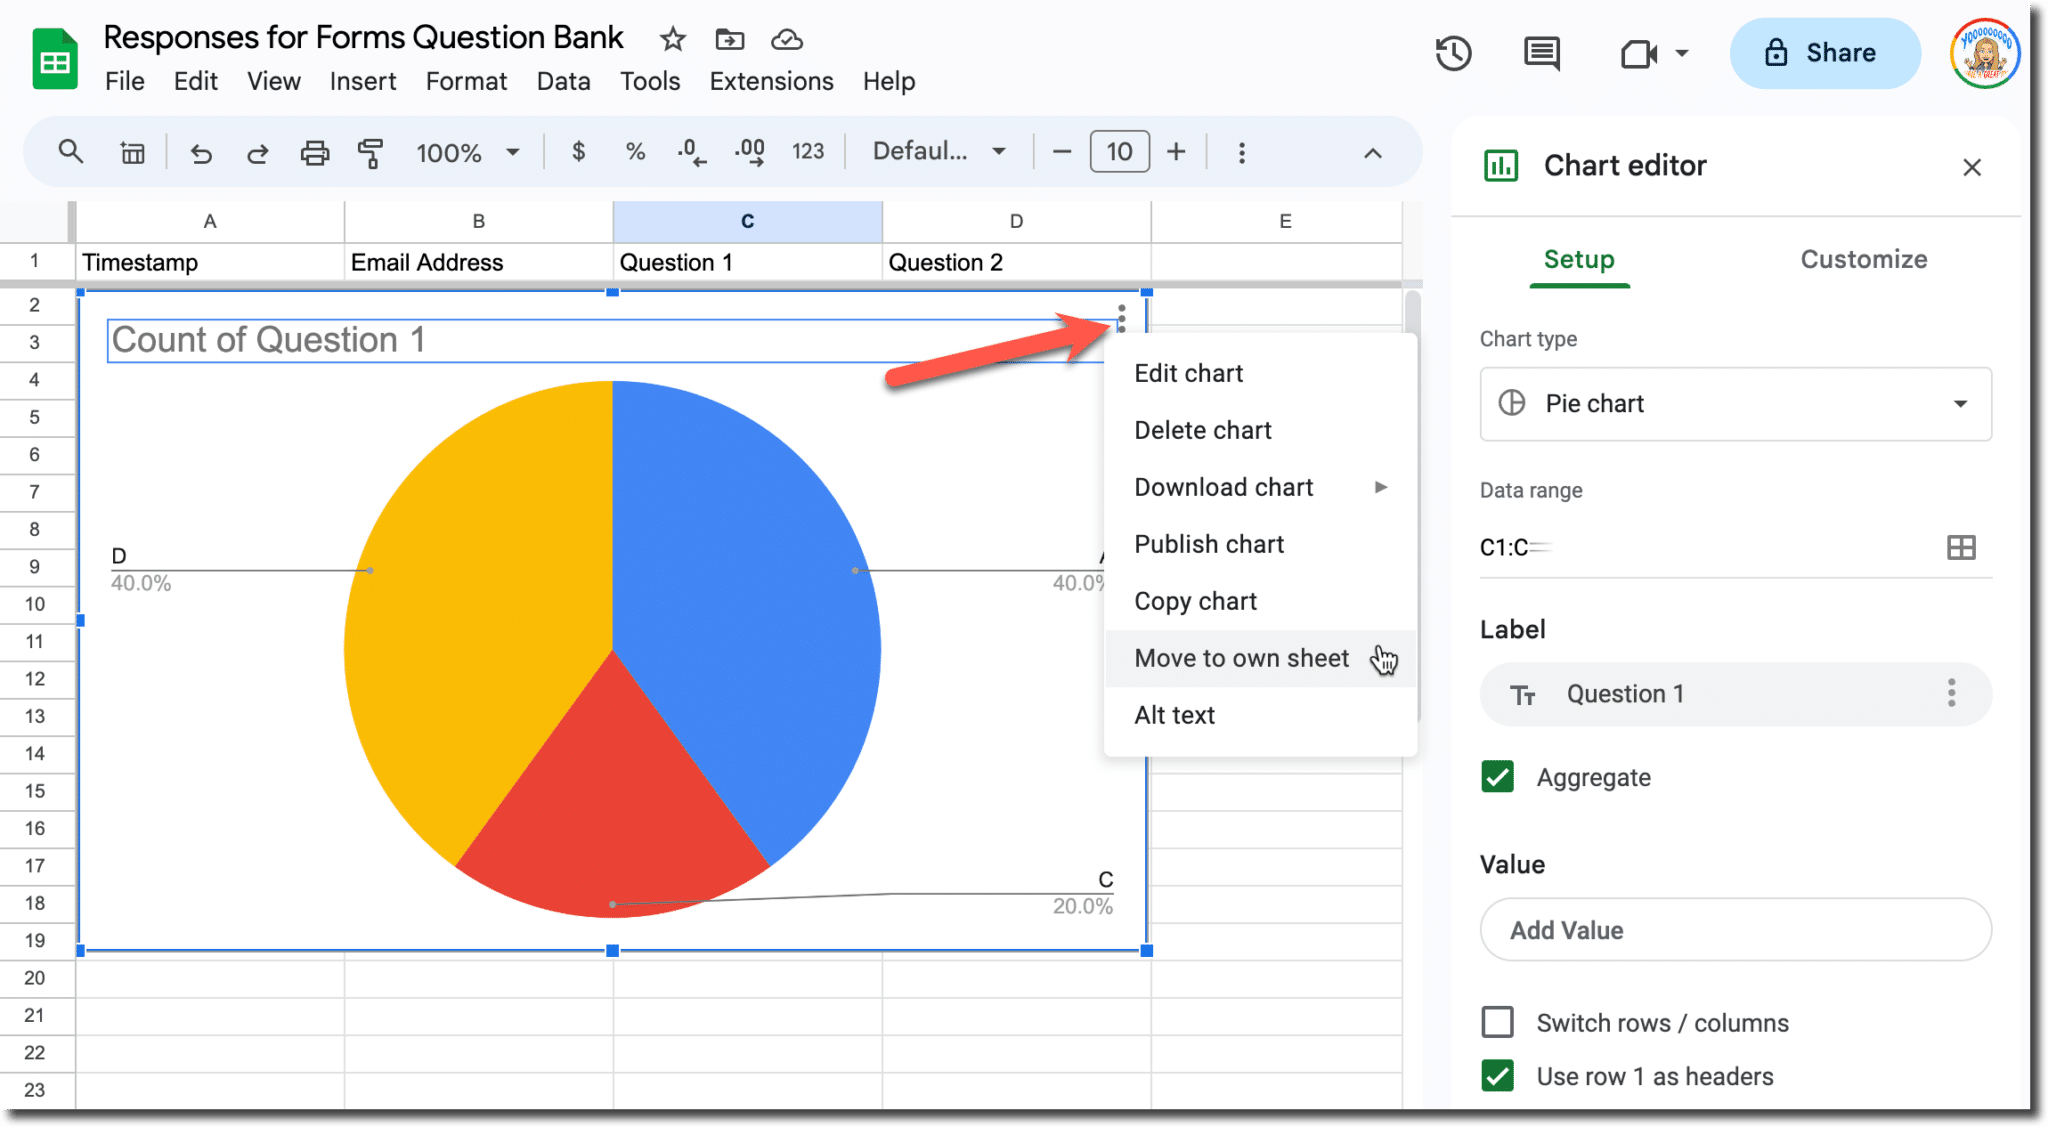
Task: Open the zoom 100% dropdown
Action: pos(468,153)
